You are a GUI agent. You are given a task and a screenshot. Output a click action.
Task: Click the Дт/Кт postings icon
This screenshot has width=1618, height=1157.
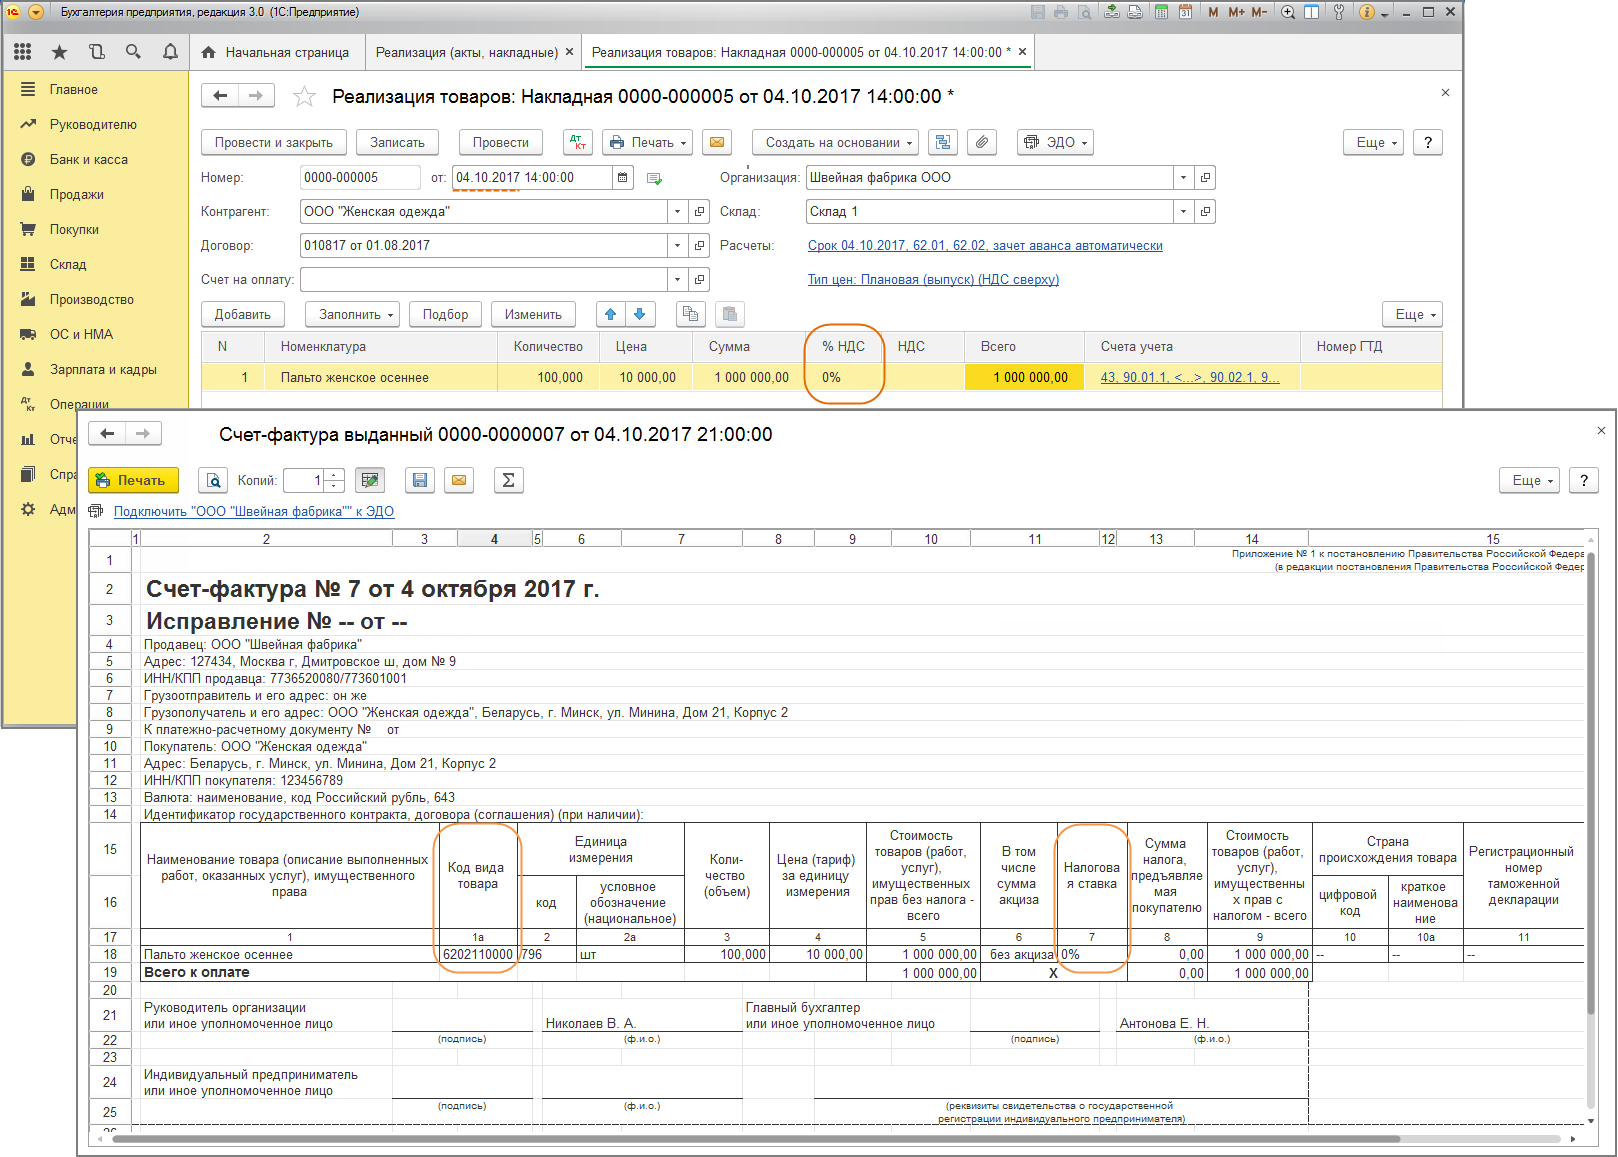[x=578, y=143]
